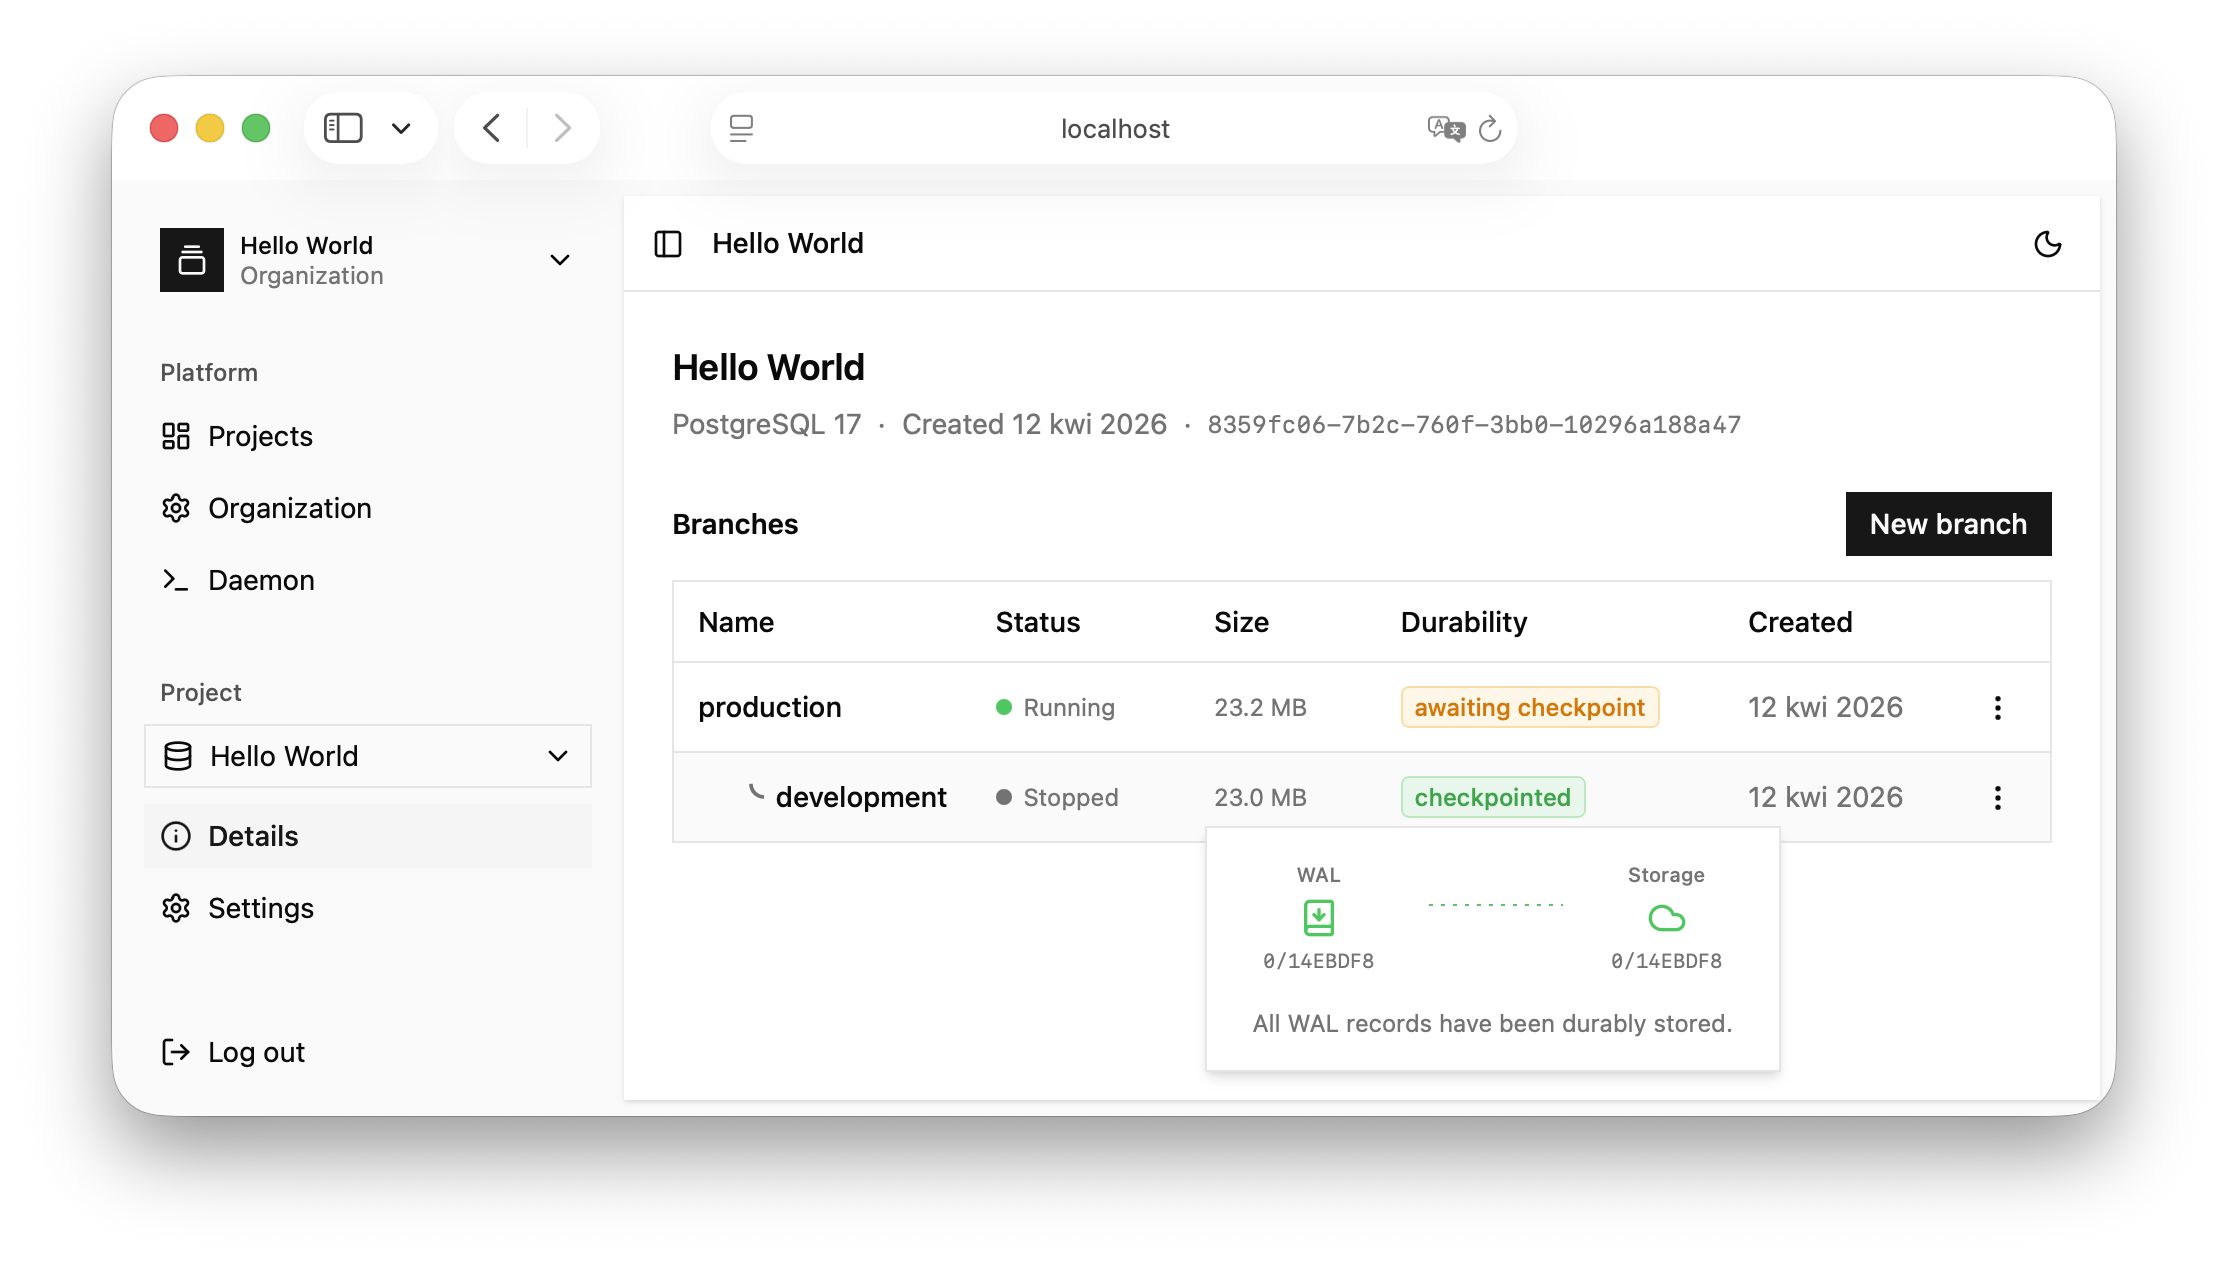Open the Hello World project selector dropdown

(368, 756)
